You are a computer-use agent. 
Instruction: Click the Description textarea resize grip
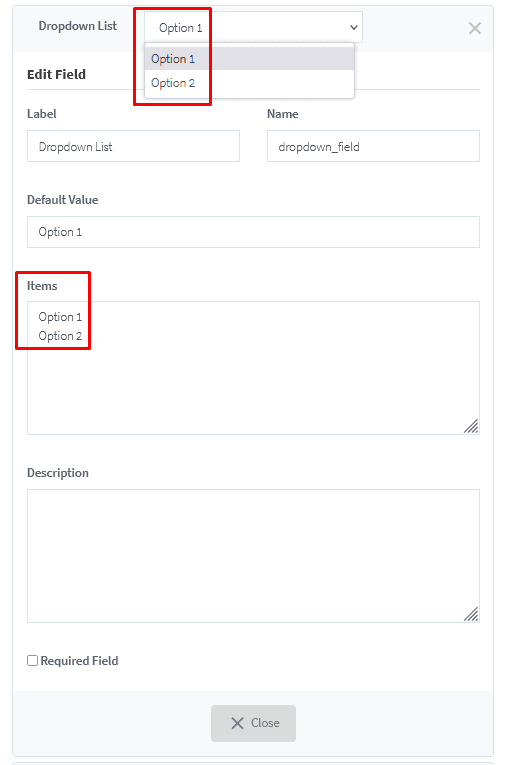click(x=471, y=614)
